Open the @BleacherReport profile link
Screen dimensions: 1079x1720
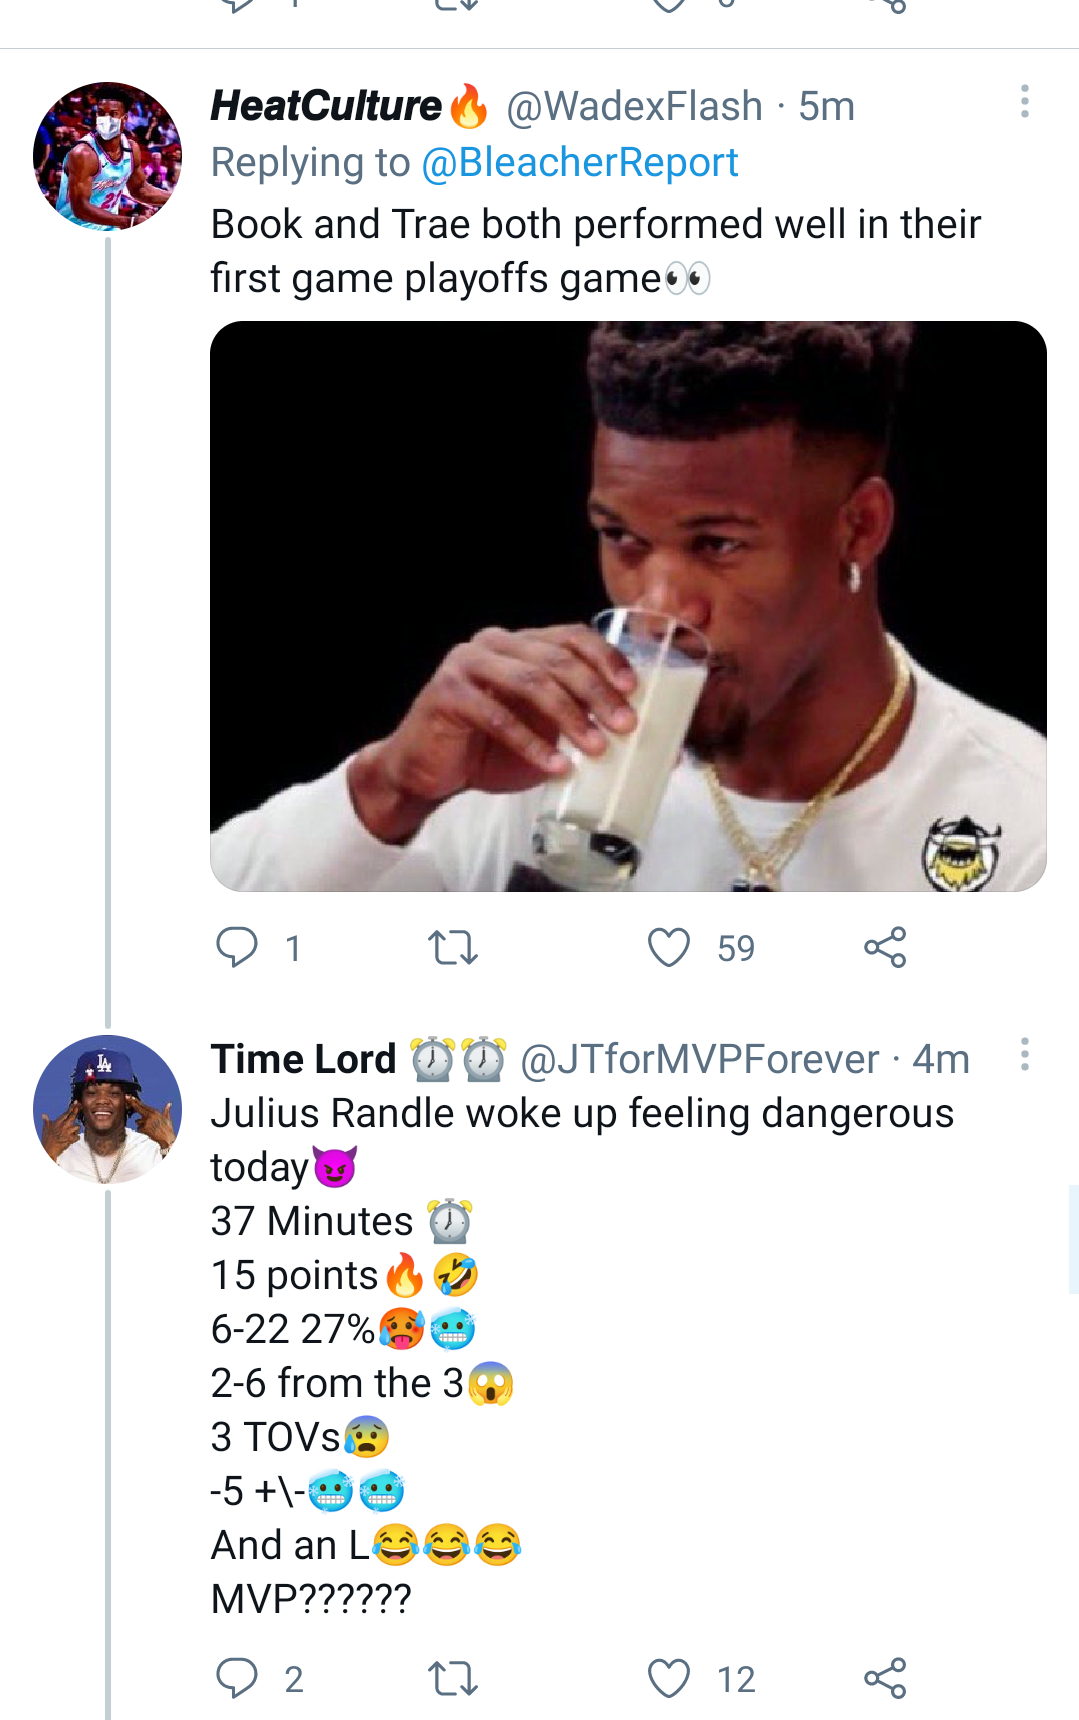580,163
